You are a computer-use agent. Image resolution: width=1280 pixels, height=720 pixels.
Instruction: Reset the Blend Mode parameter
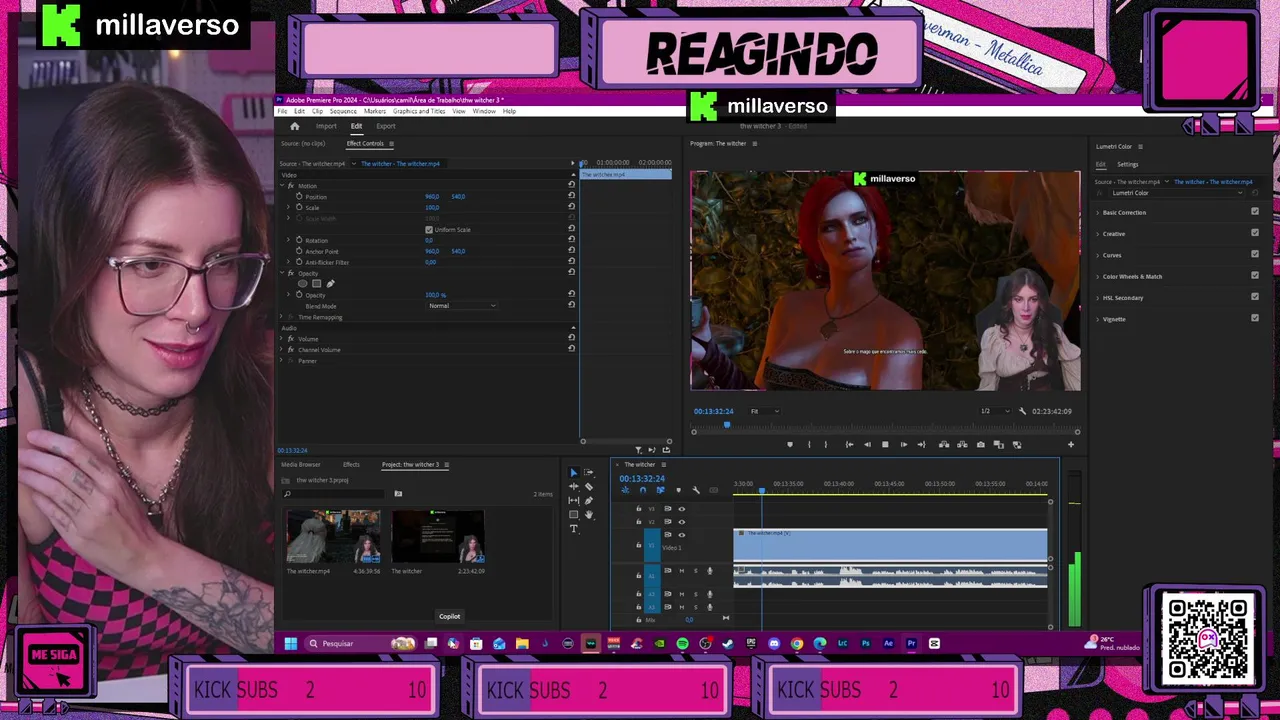pyautogui.click(x=571, y=305)
